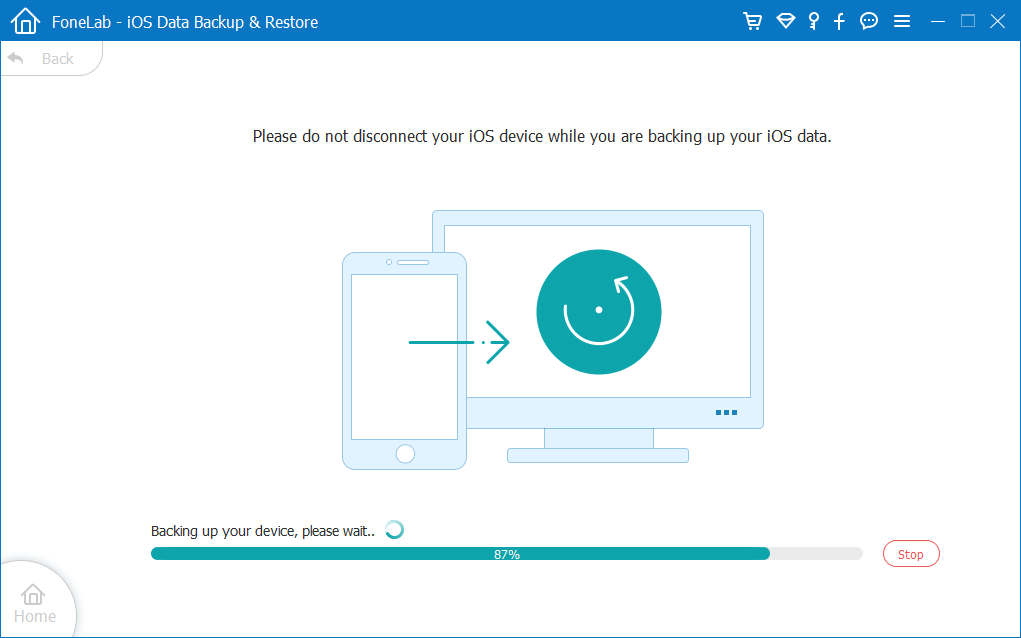1021x638 pixels.
Task: Click the three dots on monitor graphic
Action: (726, 412)
